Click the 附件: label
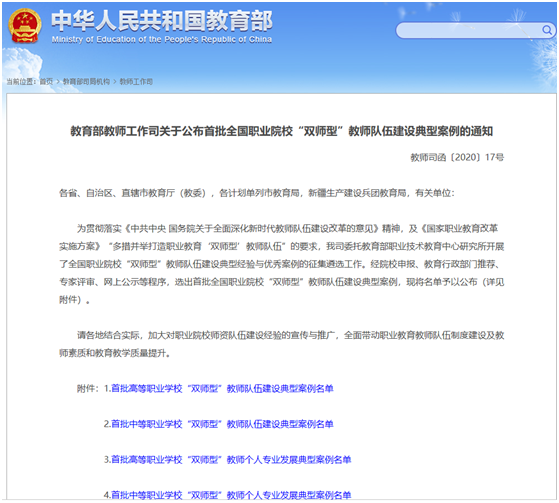This screenshot has width=559, height=503. [x=88, y=388]
